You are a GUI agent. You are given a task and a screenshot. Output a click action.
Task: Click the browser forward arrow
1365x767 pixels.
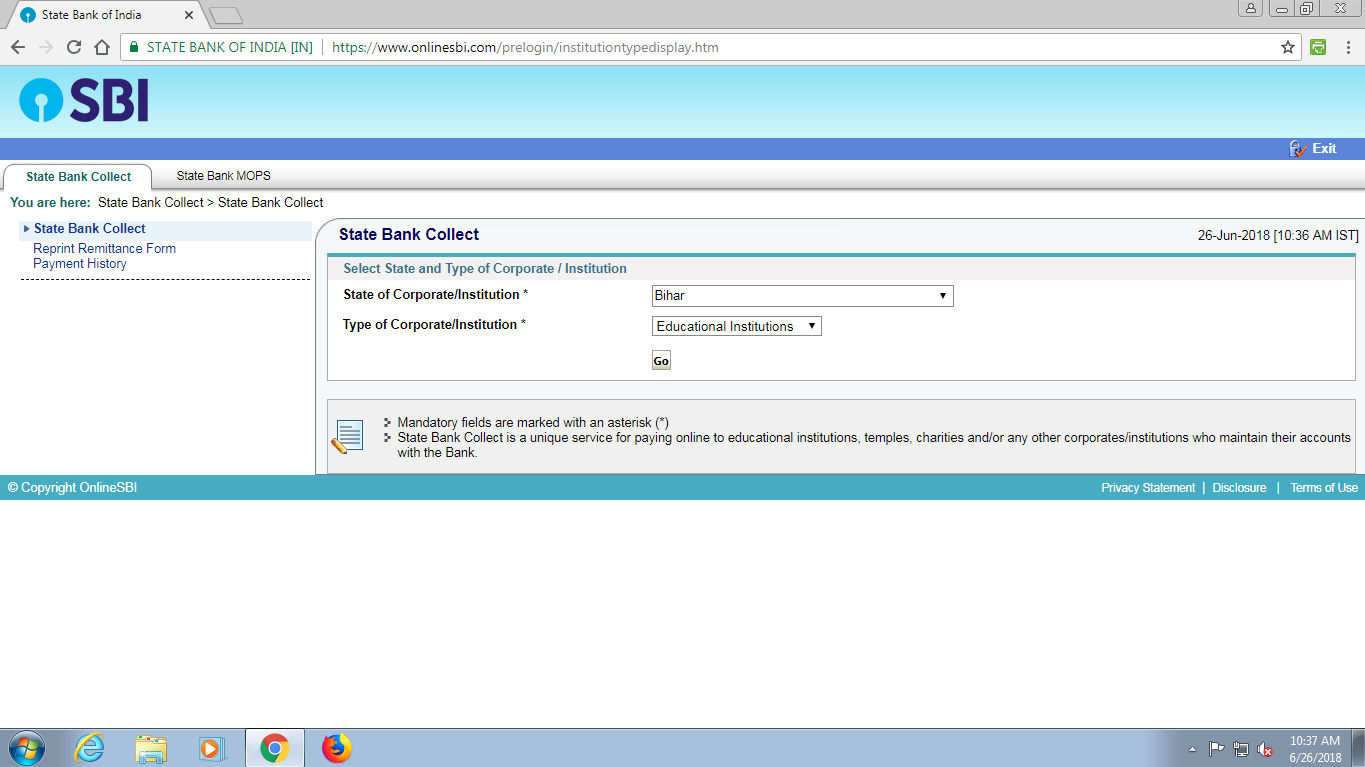click(46, 47)
